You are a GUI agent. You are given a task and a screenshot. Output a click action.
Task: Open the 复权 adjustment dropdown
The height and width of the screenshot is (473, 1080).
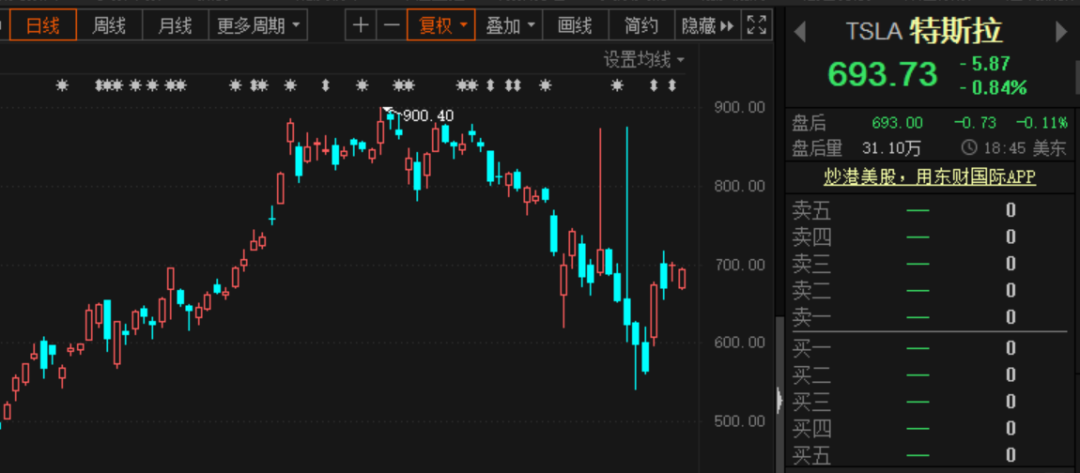pos(442,26)
